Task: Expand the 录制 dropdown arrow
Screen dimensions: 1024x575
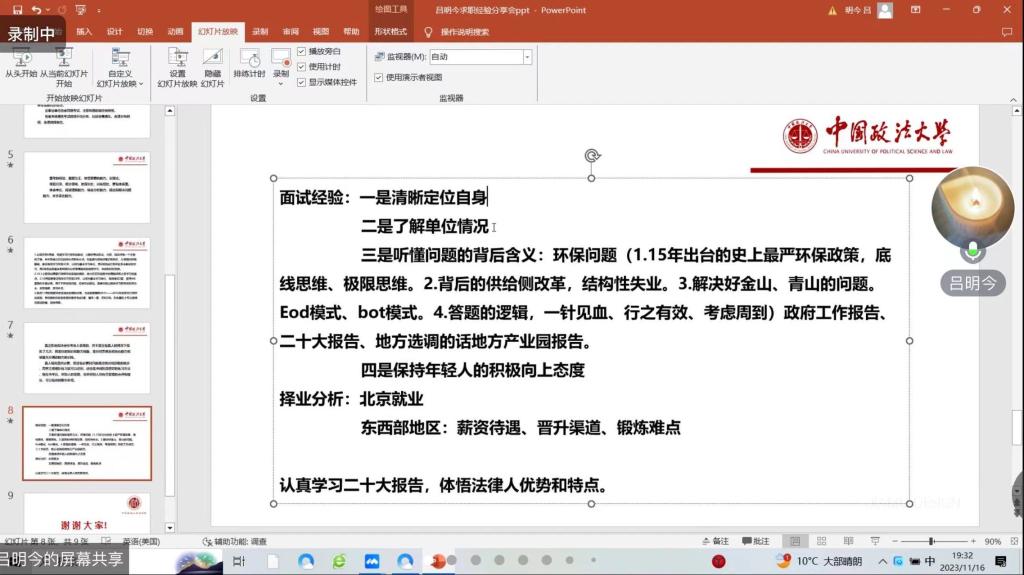Action: pos(281,84)
